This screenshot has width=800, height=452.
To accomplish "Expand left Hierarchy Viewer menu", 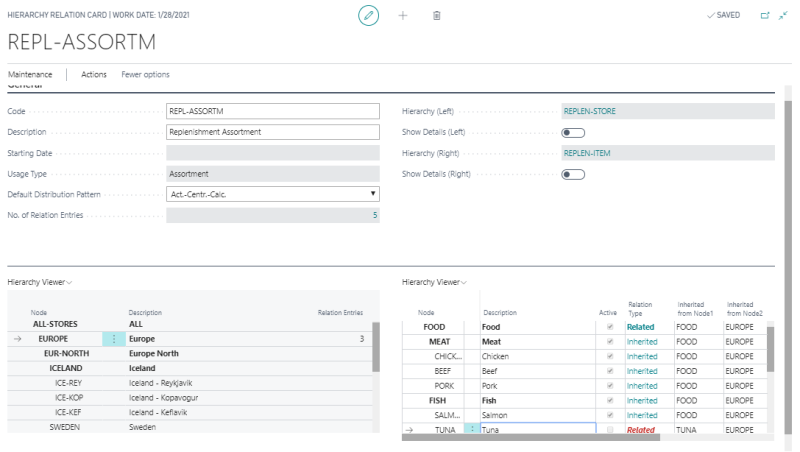I will (40, 282).
